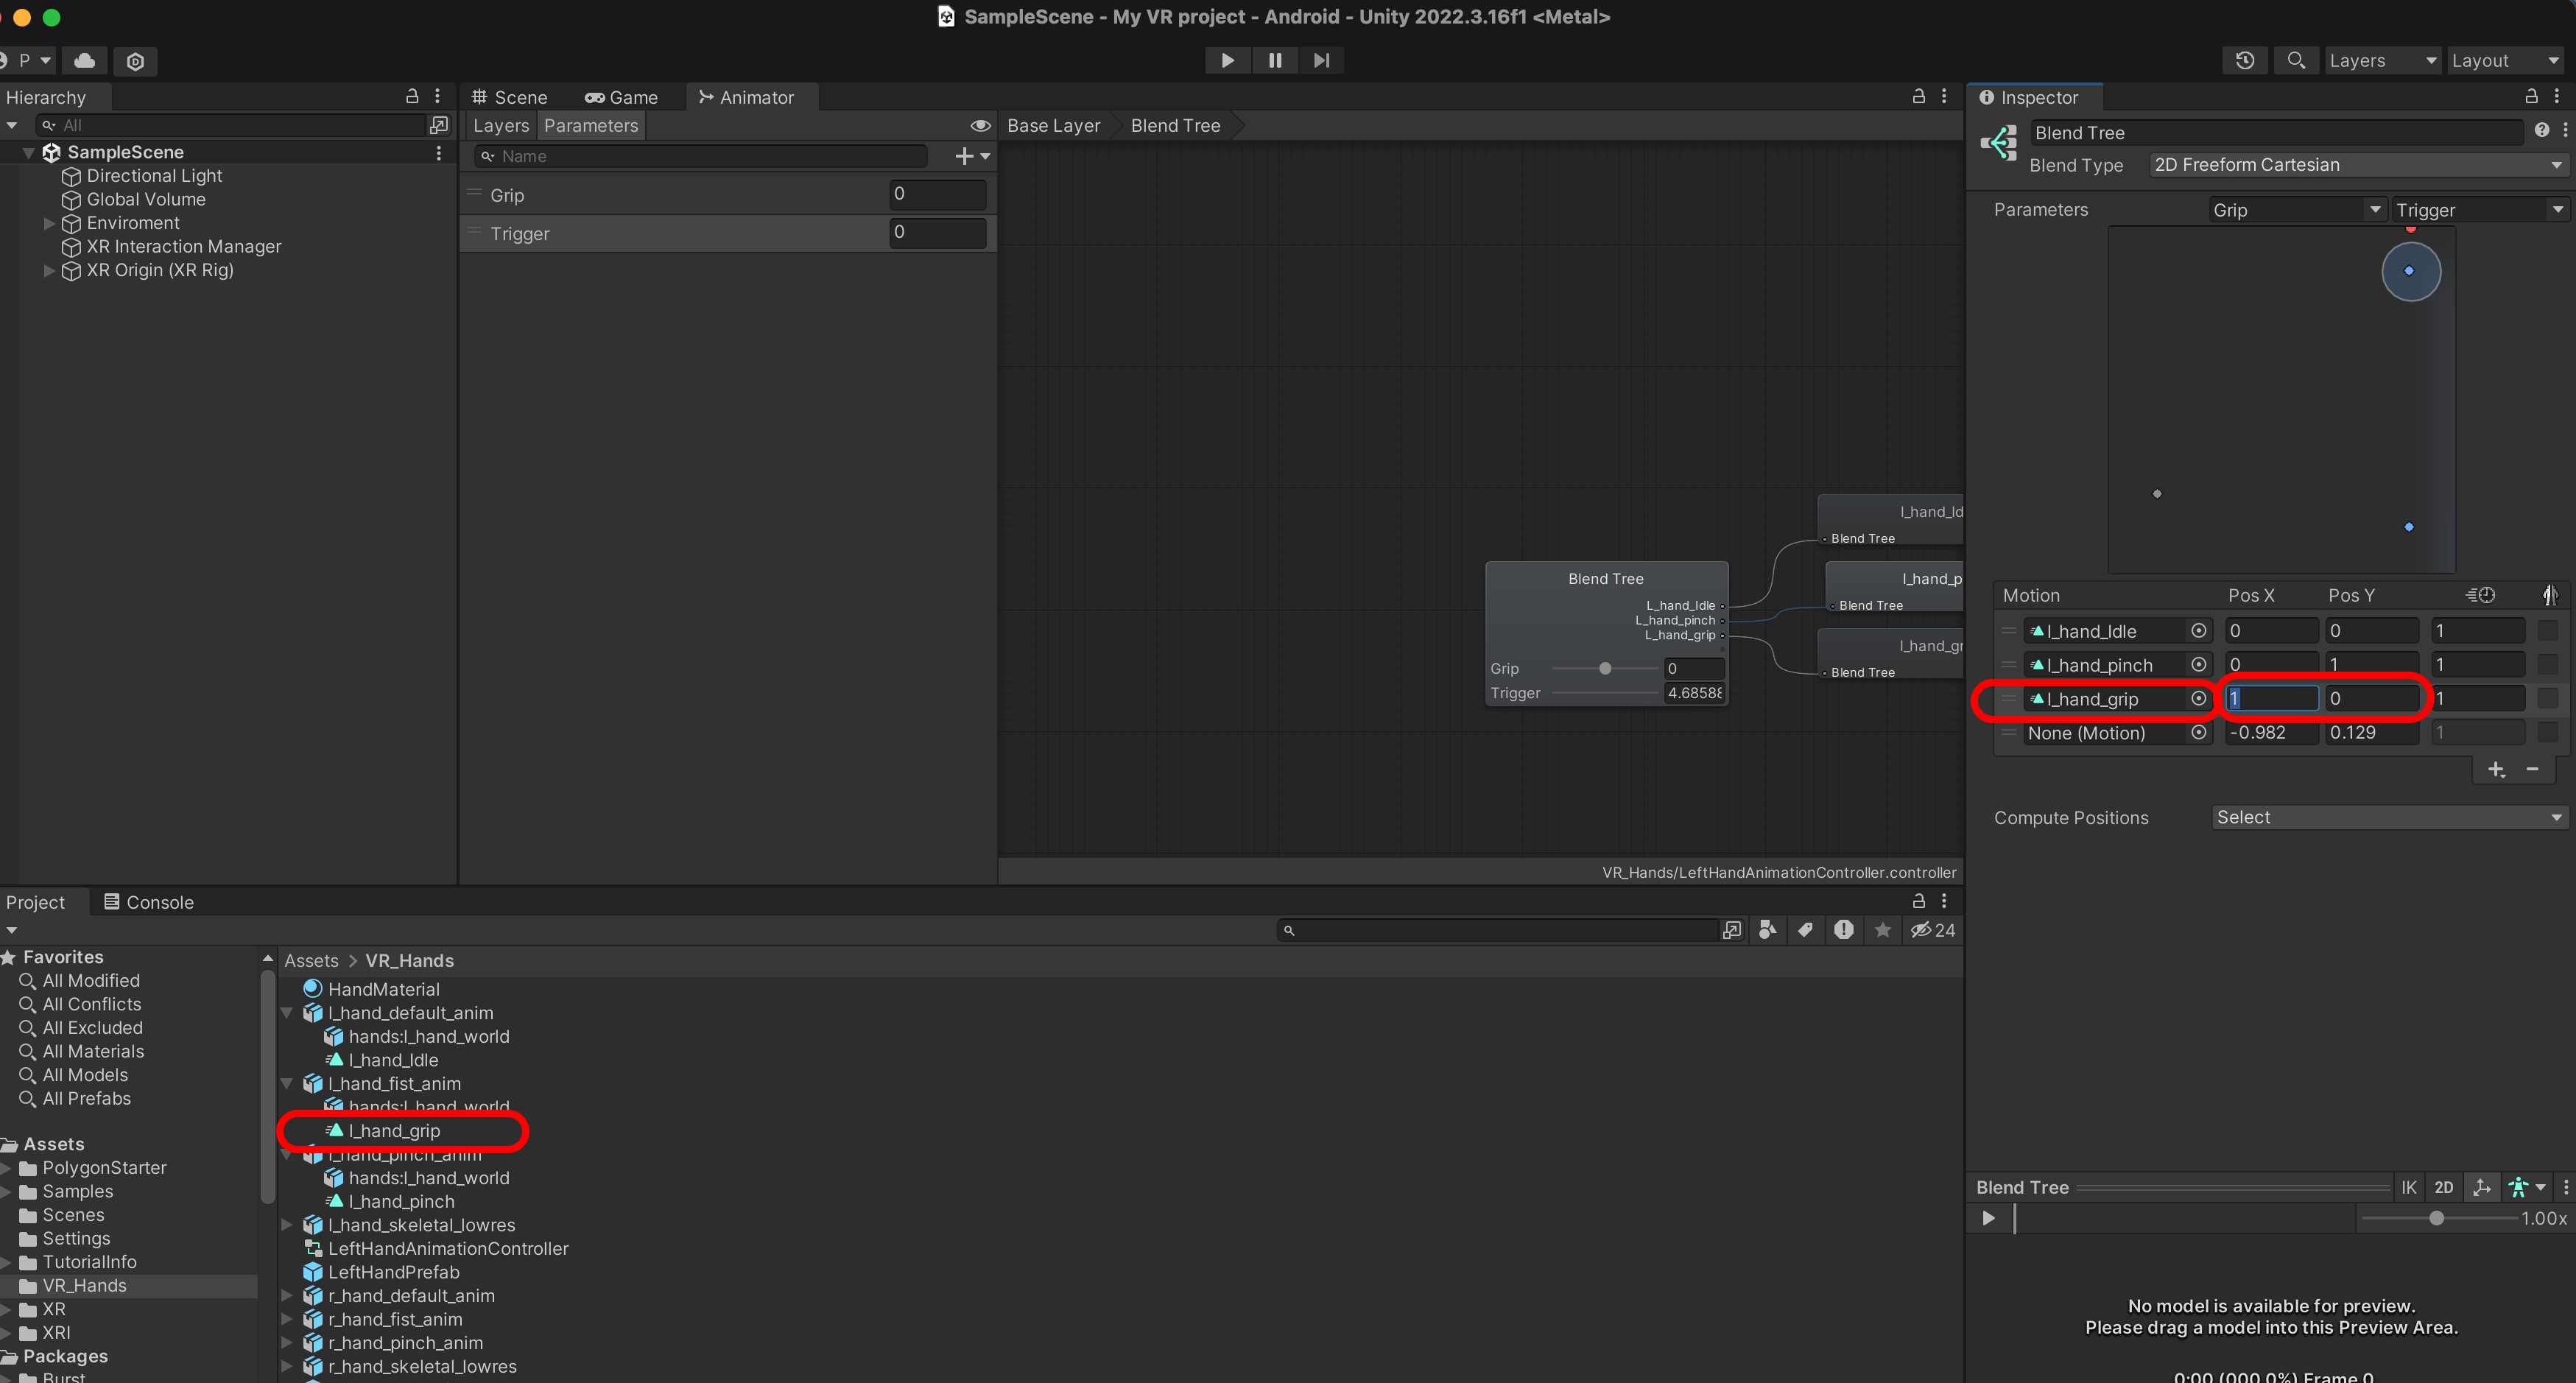Toggle parameters panel eye visibility

[x=980, y=125]
